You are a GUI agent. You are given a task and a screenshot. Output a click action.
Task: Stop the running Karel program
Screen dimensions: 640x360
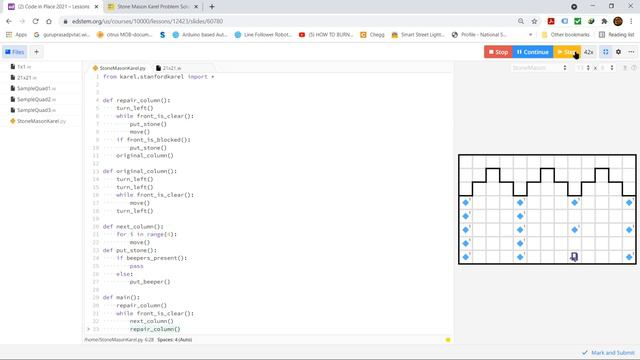pyautogui.click(x=498, y=52)
